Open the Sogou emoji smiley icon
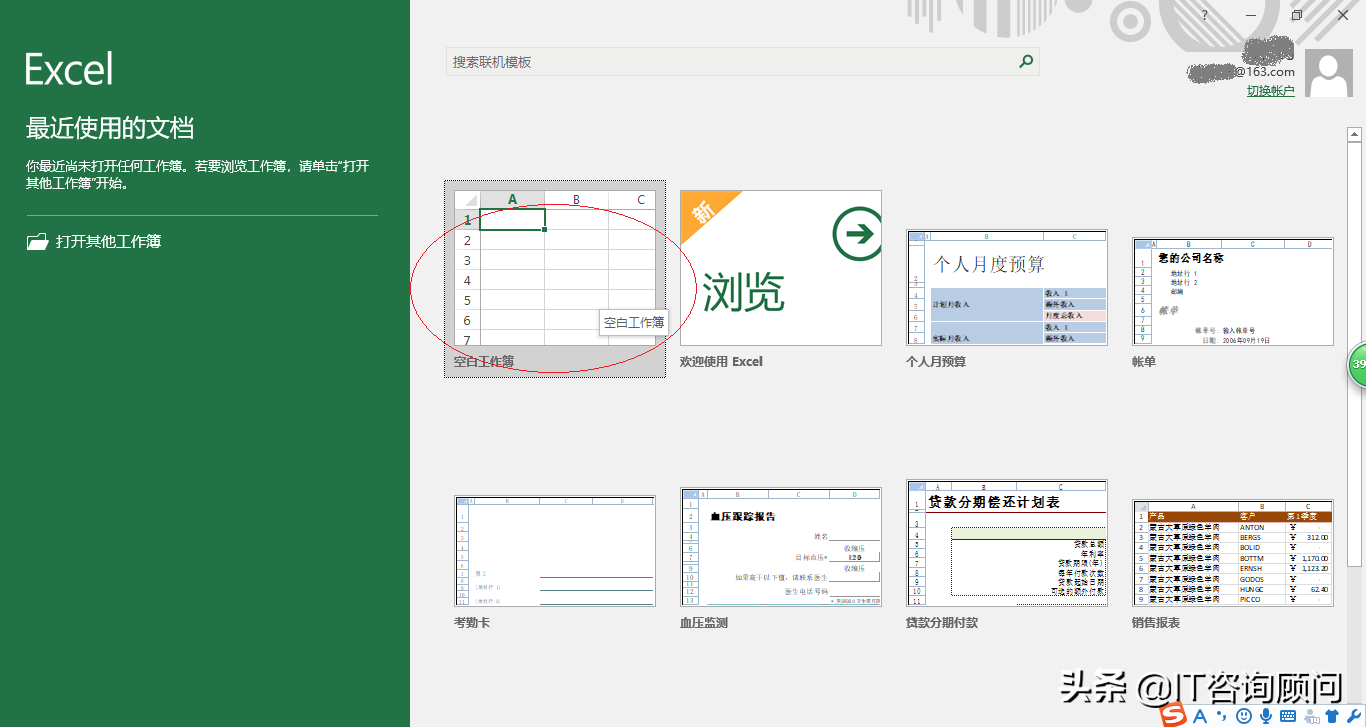This screenshot has height=727, width=1366. tap(1244, 716)
